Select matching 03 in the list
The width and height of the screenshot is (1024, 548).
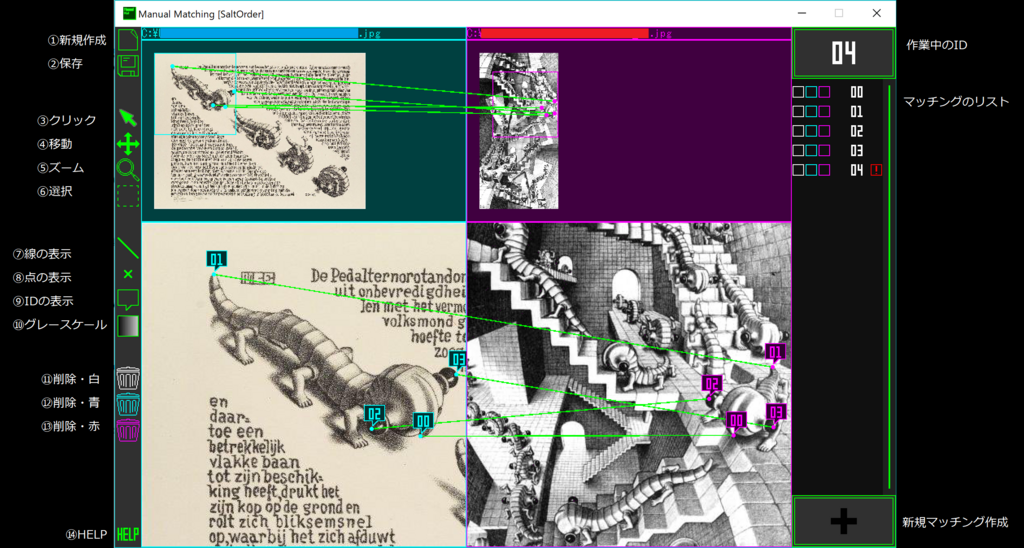856,150
